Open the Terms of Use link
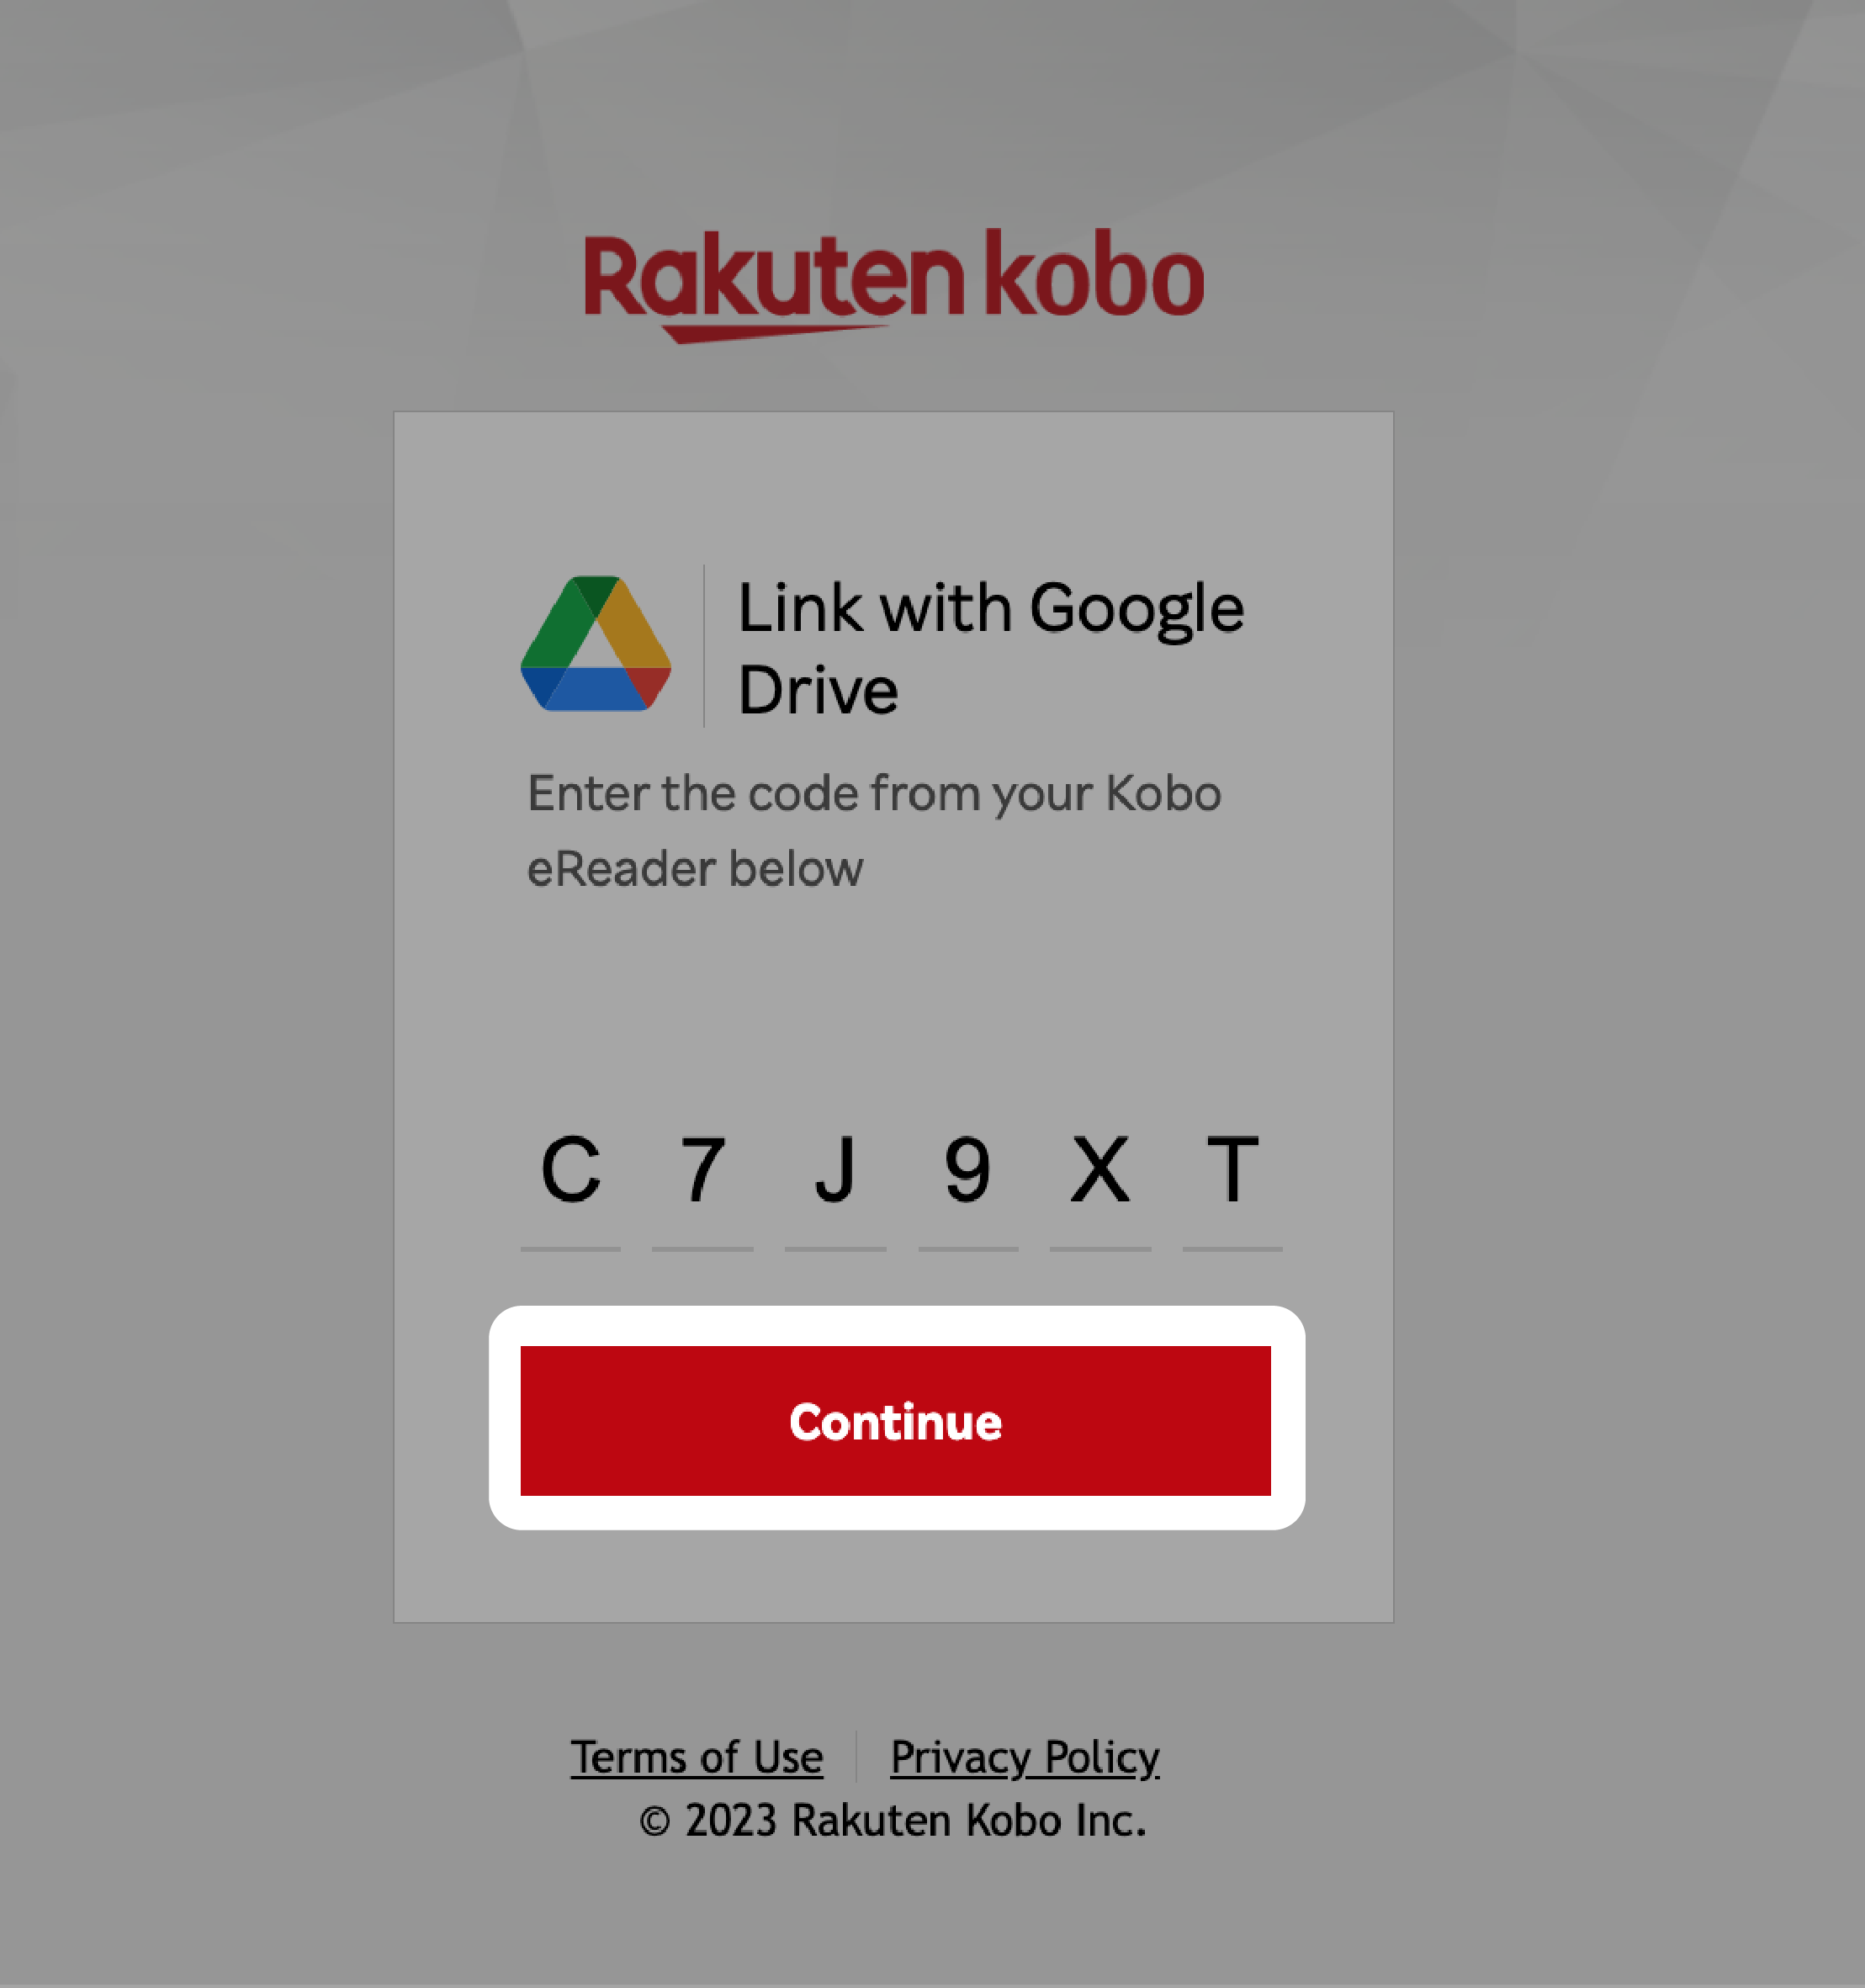 (696, 1753)
